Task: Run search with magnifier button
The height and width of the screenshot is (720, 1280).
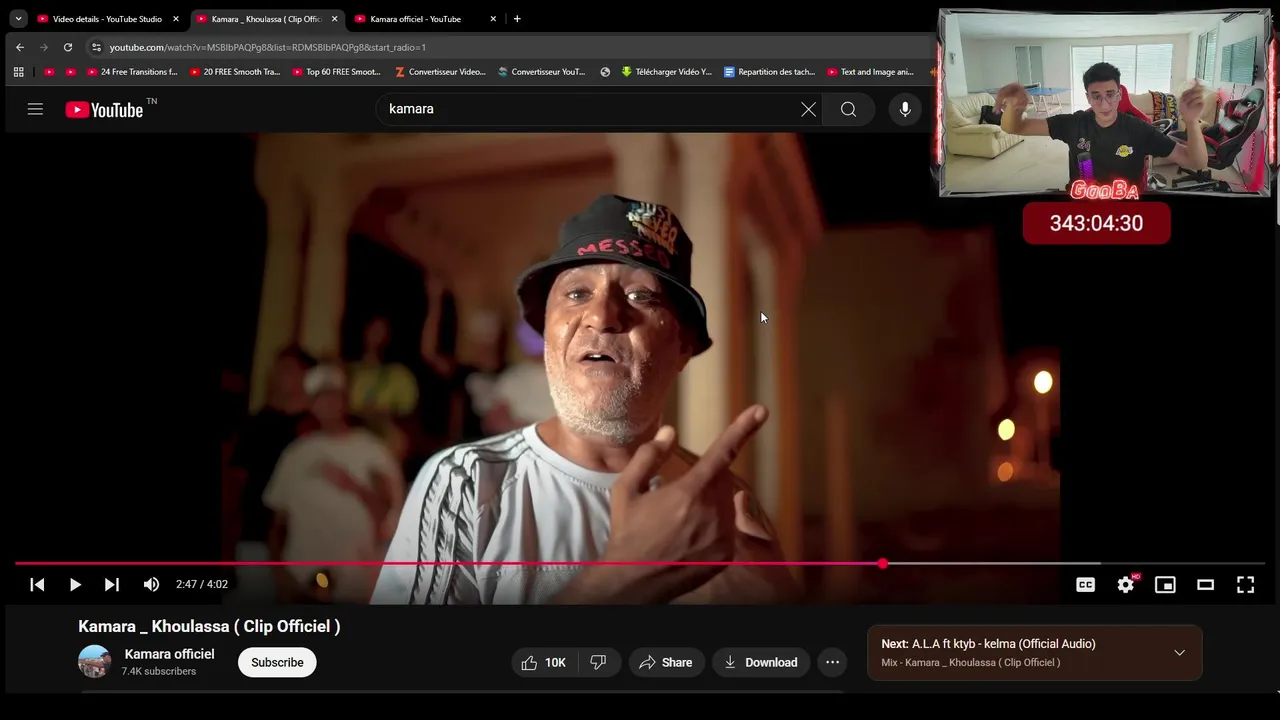Action: (x=848, y=109)
